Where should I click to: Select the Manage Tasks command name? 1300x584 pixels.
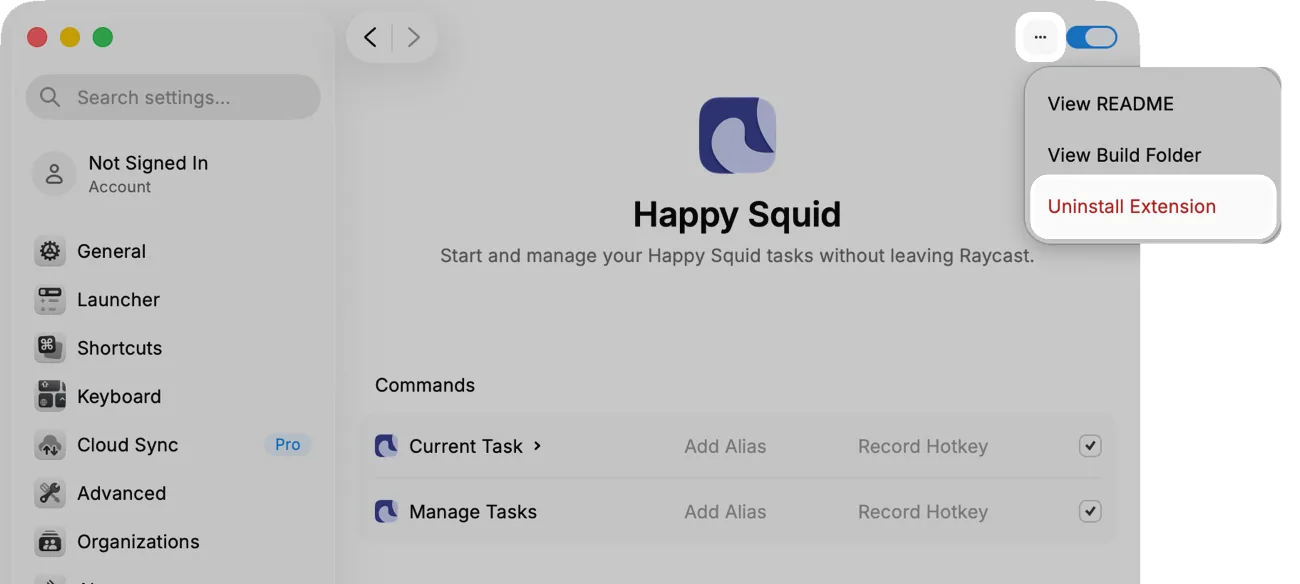click(x=473, y=512)
